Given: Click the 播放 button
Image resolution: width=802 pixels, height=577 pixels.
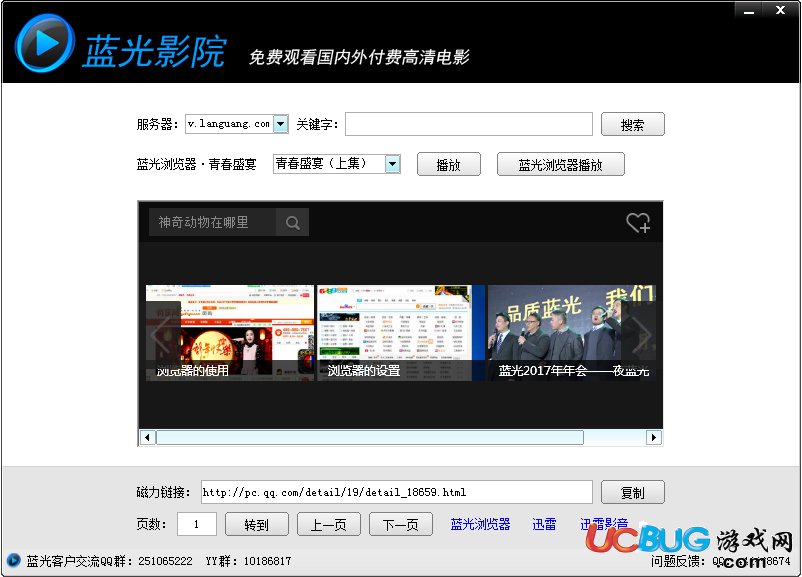Looking at the screenshot, I should coord(449,164).
